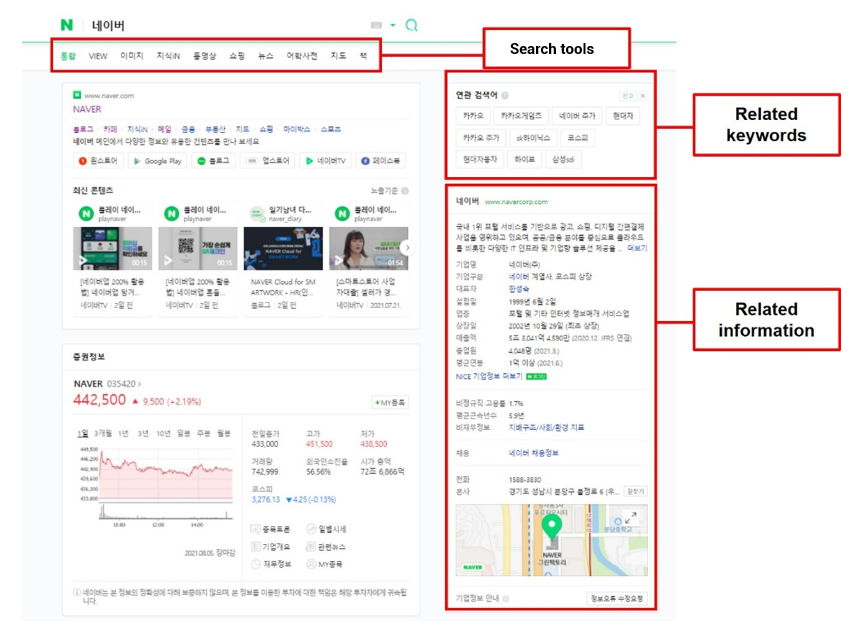Select the 1일 chart period

(x=82, y=434)
